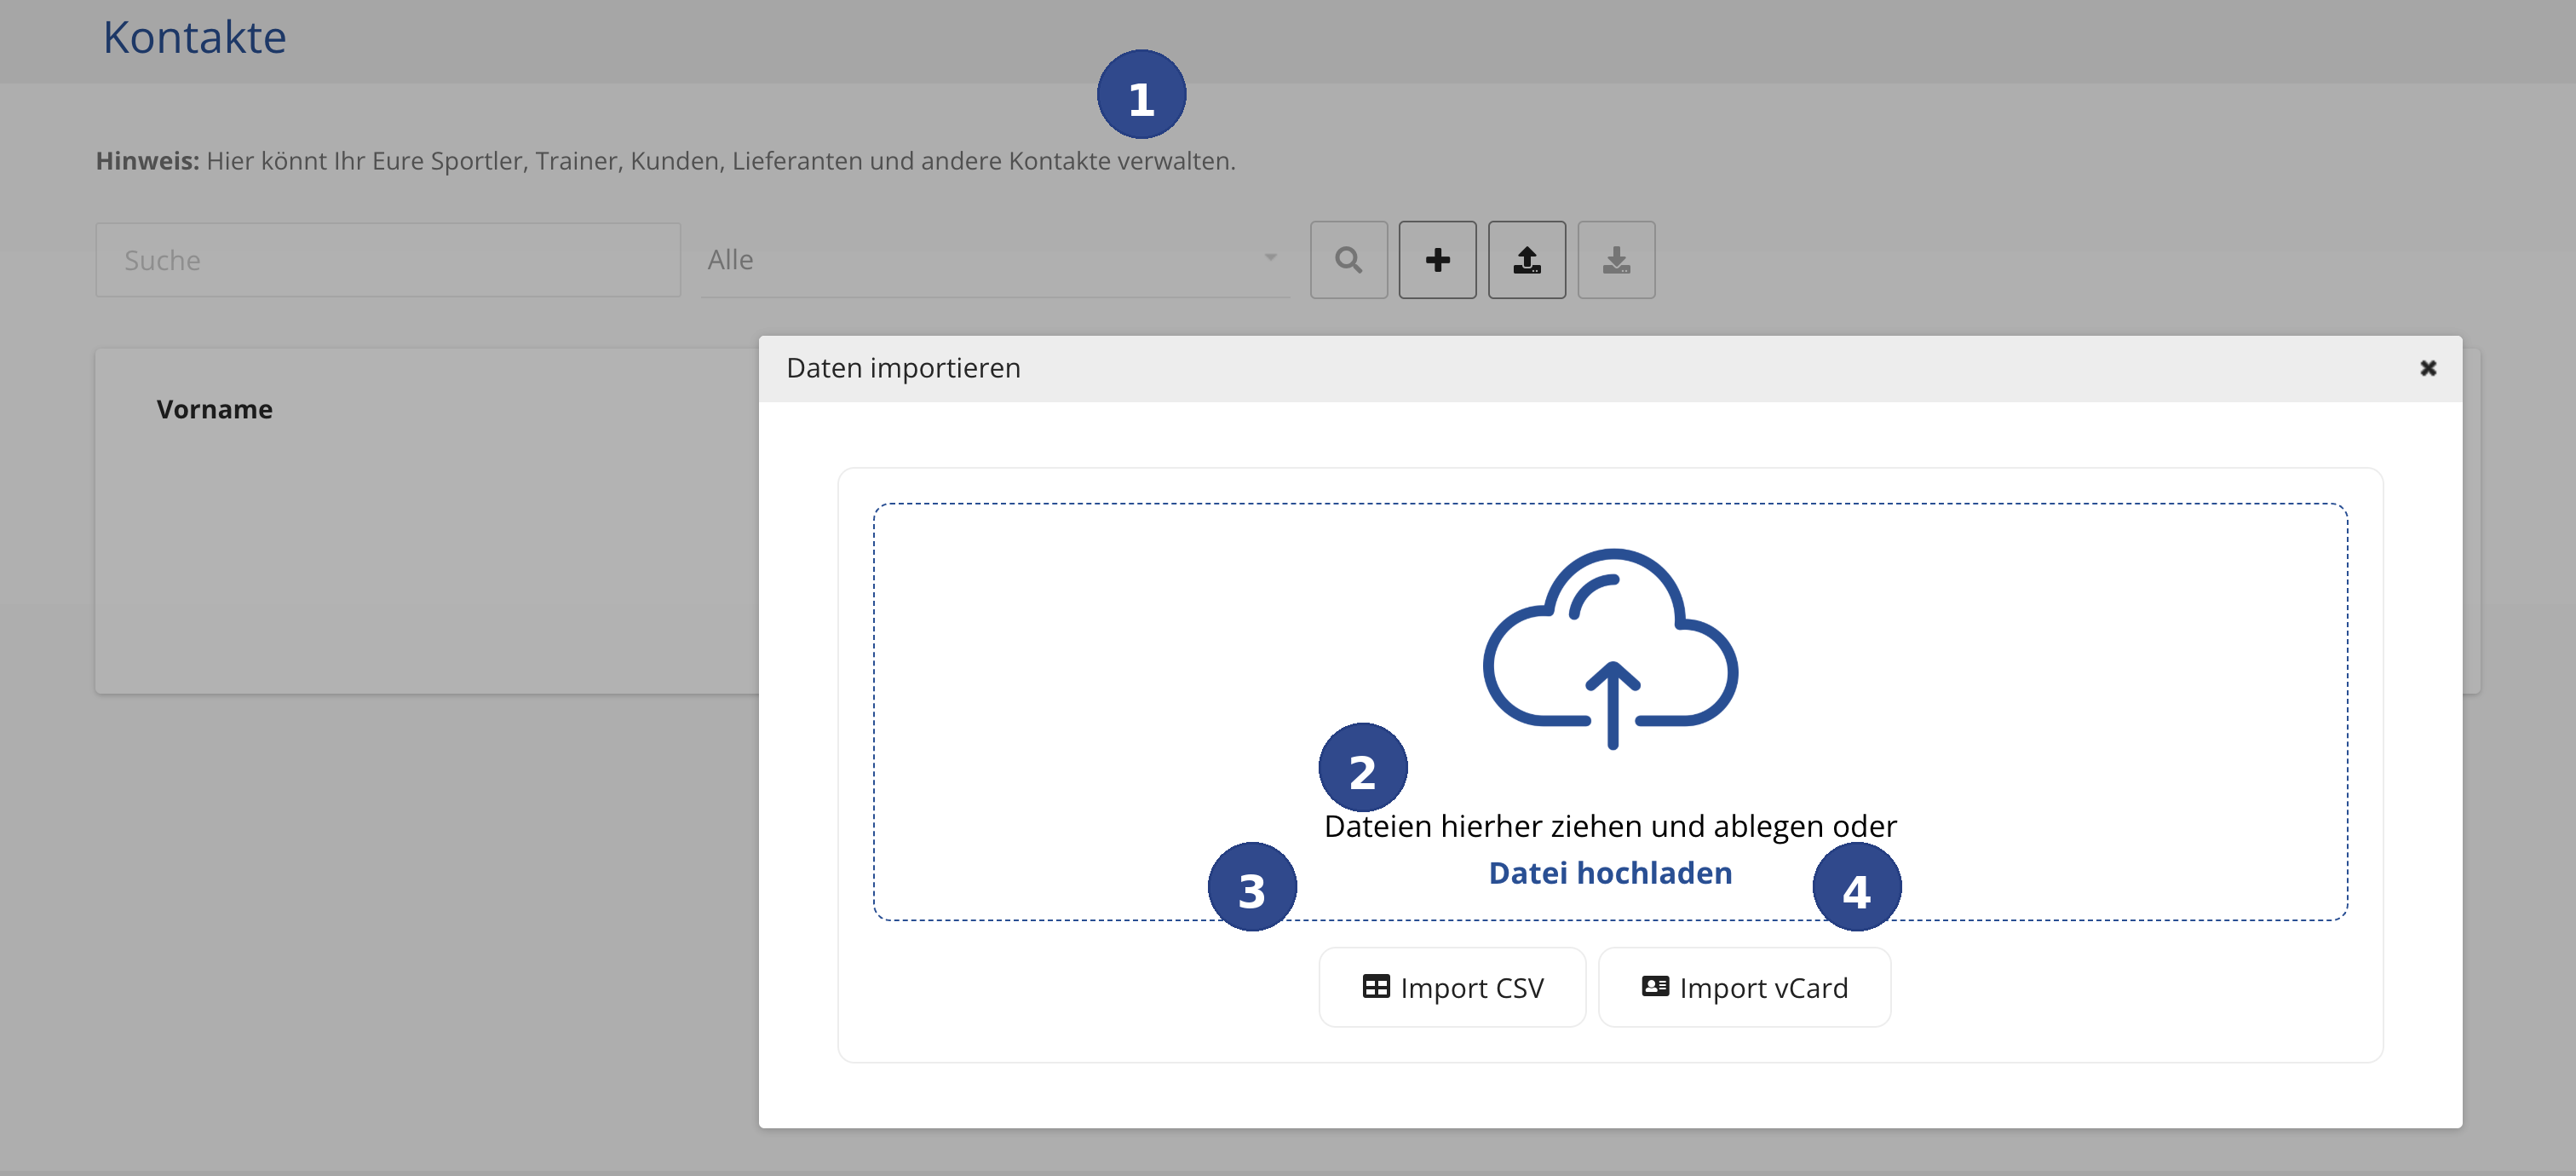
Task: Open the file picker via Datei hochladen
Action: click(1610, 872)
